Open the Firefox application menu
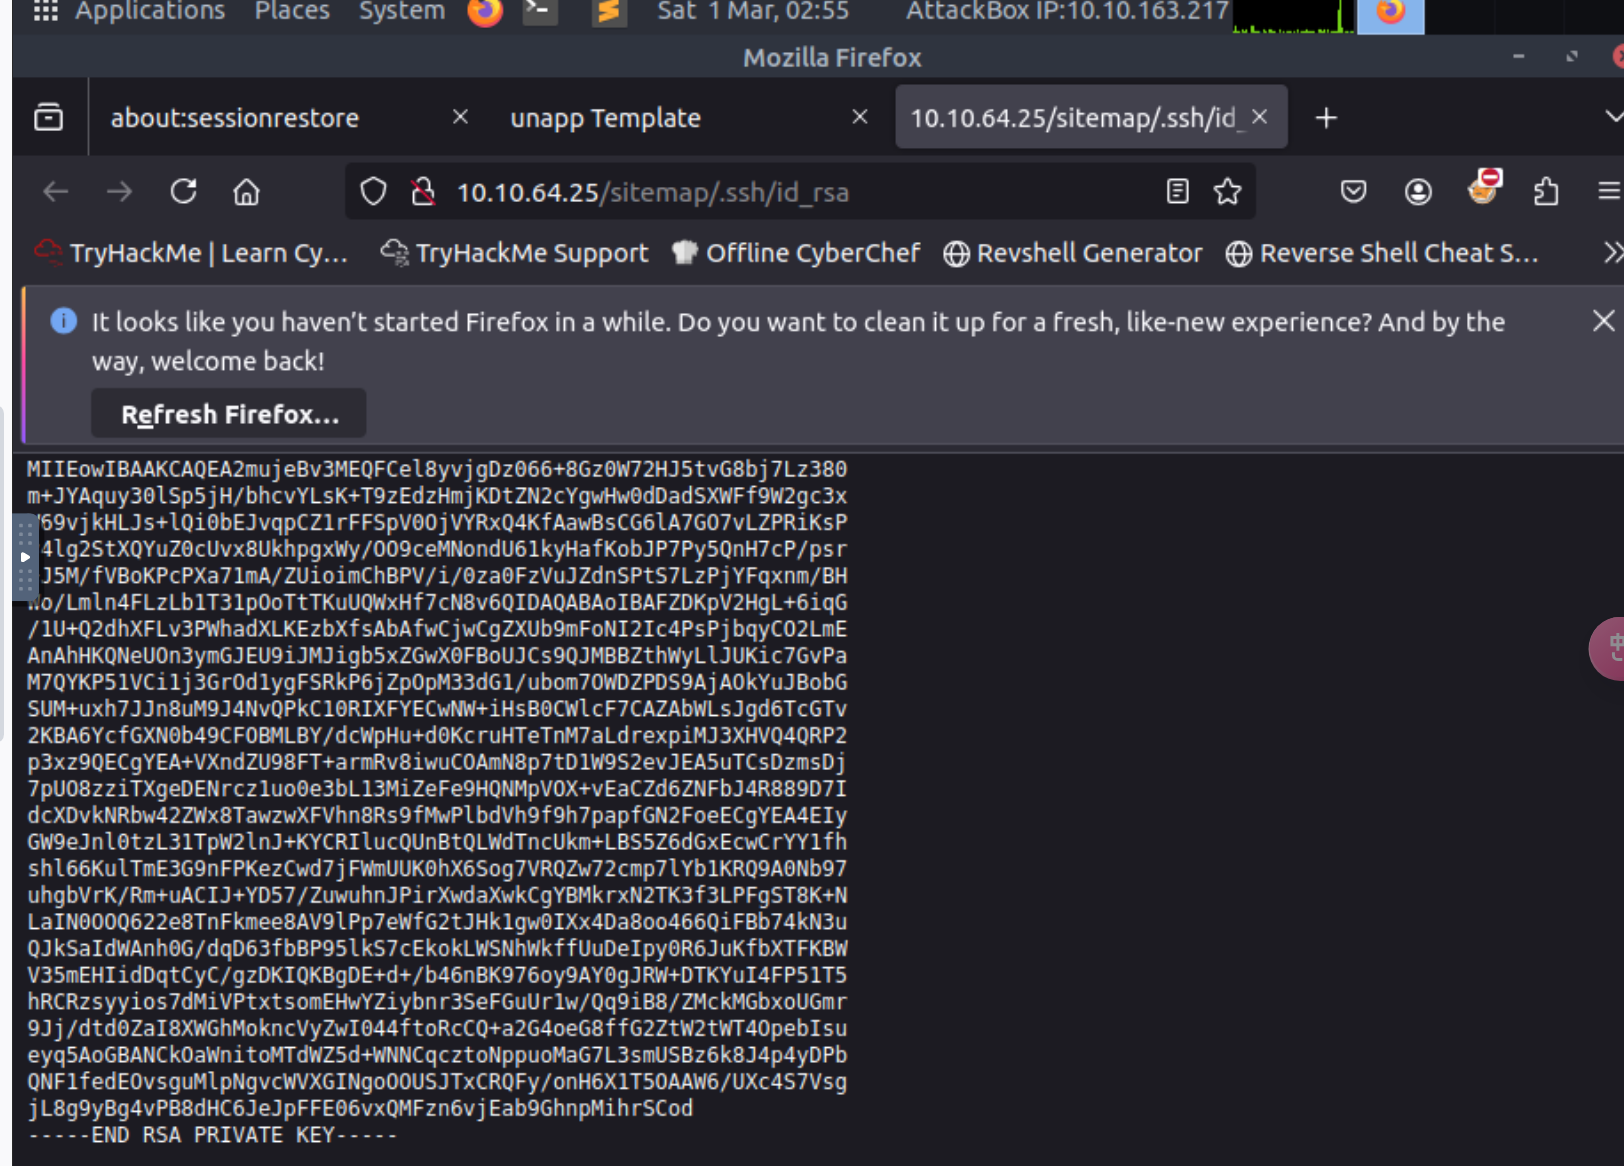The height and width of the screenshot is (1166, 1624). 1608,191
